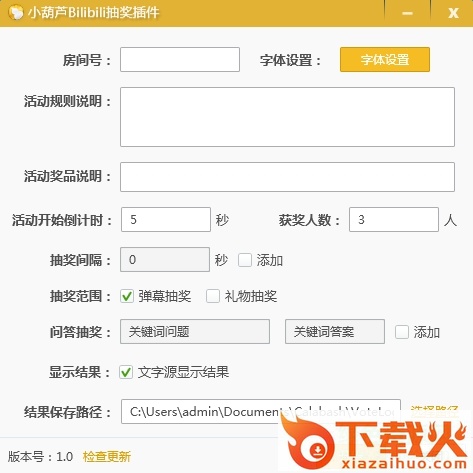This screenshot has height=473, width=473.
Task: Uncheck the 弹幕抽奖 checkbox
Action: (127, 296)
